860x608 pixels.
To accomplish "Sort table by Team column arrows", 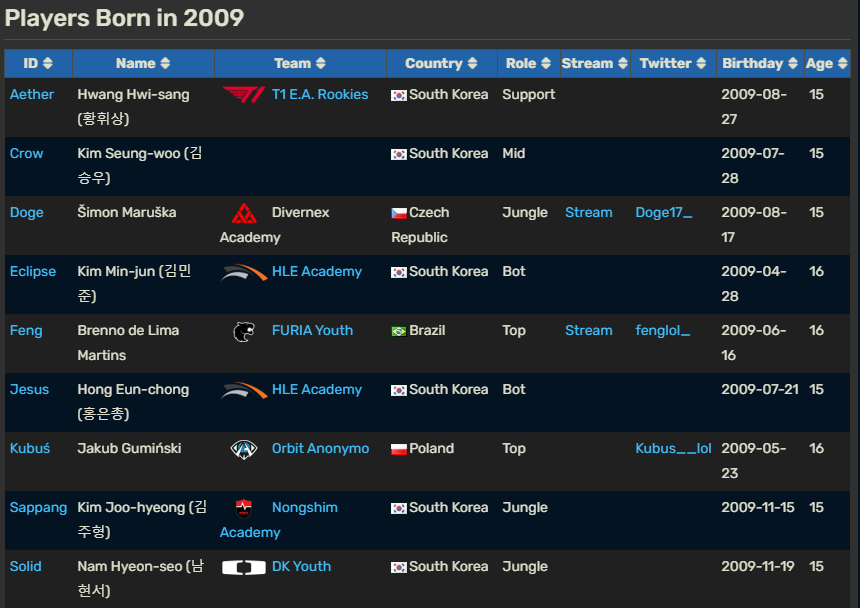I will point(321,64).
